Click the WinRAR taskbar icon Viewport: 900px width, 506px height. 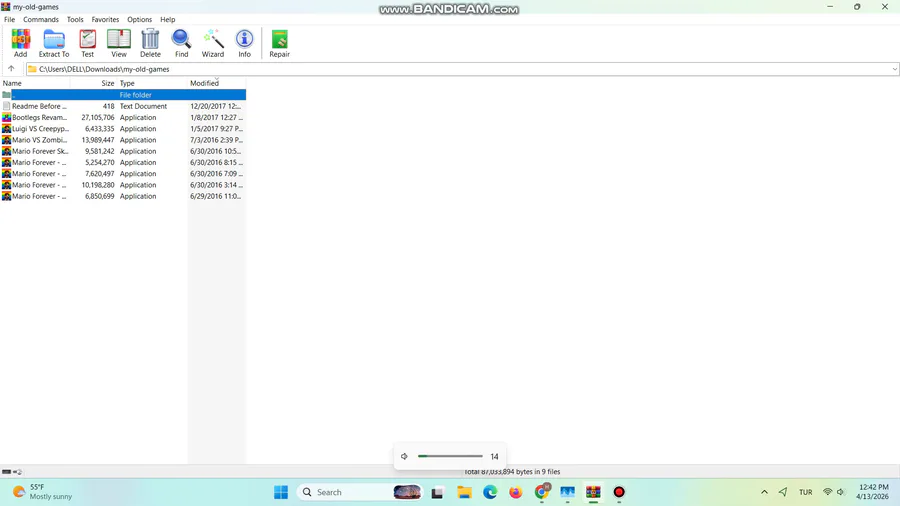593,492
